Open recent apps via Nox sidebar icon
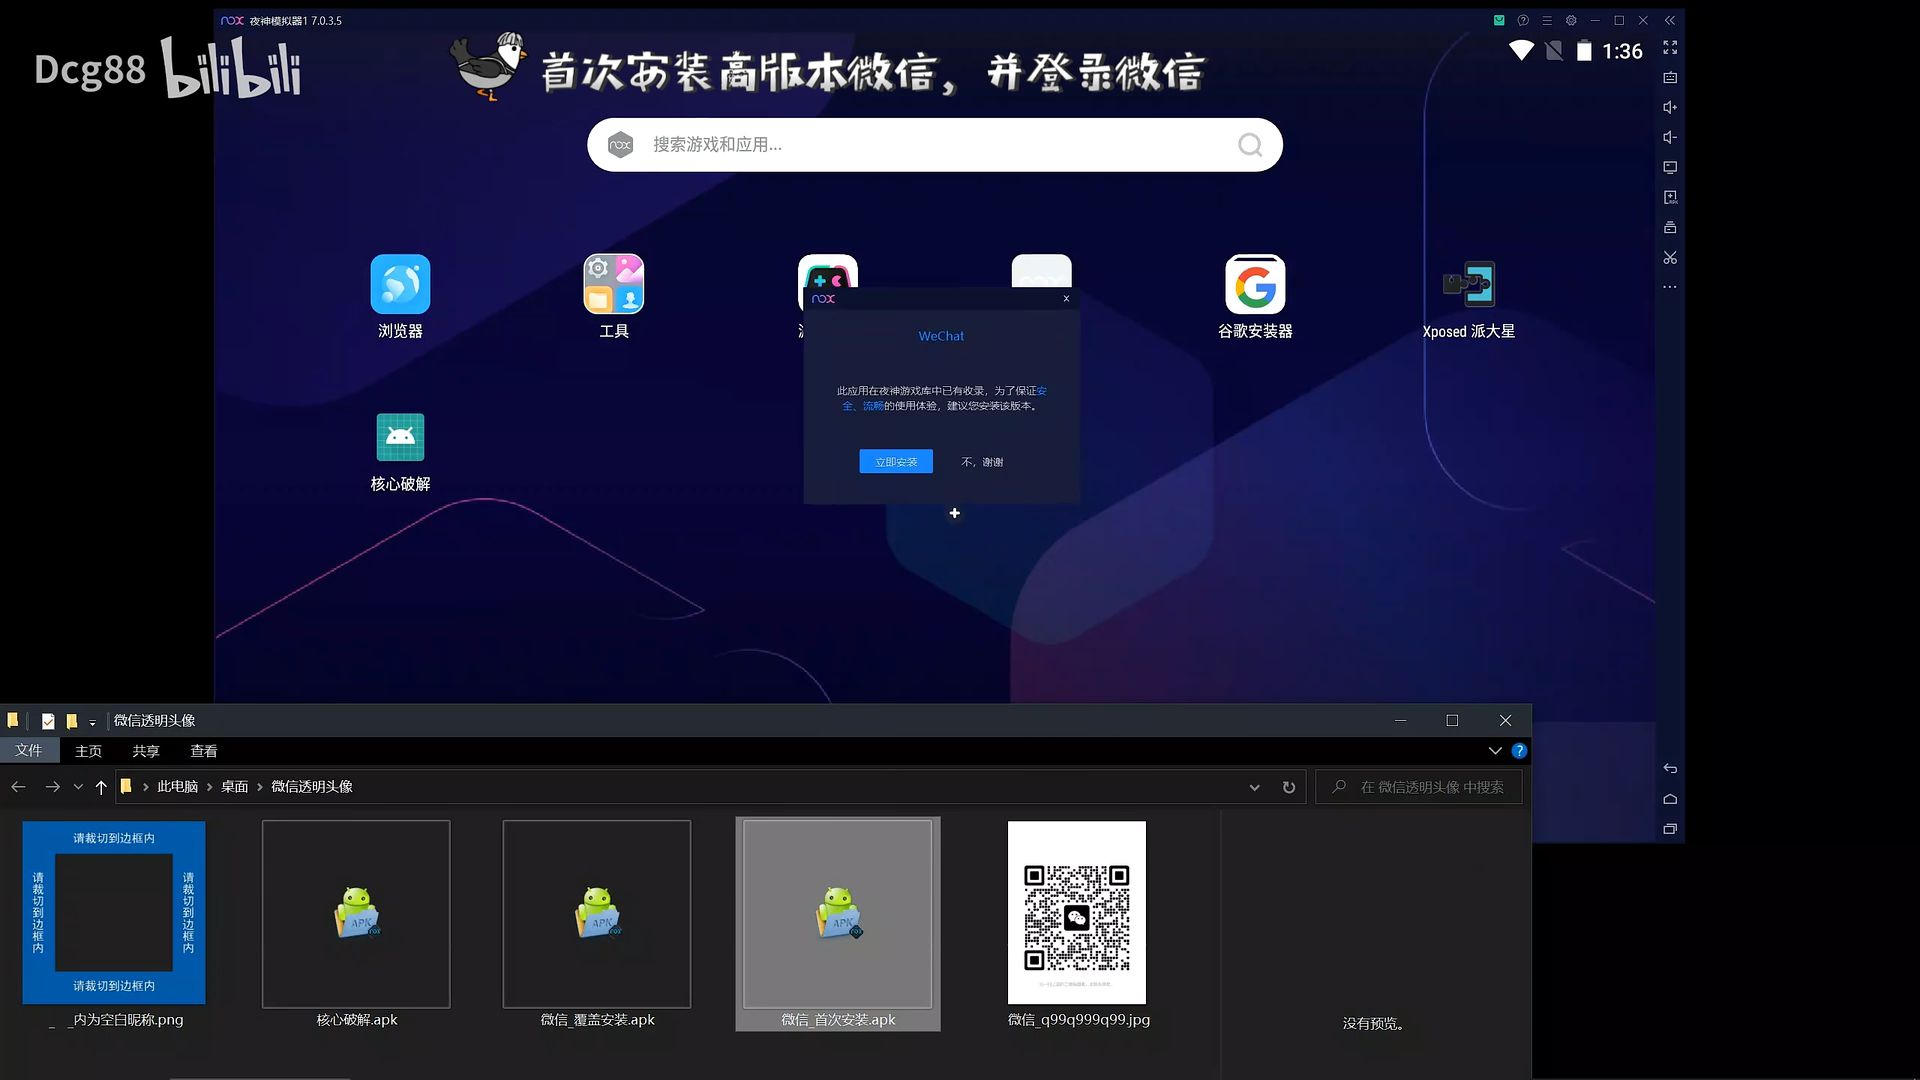1920x1080 pixels. (x=1670, y=829)
